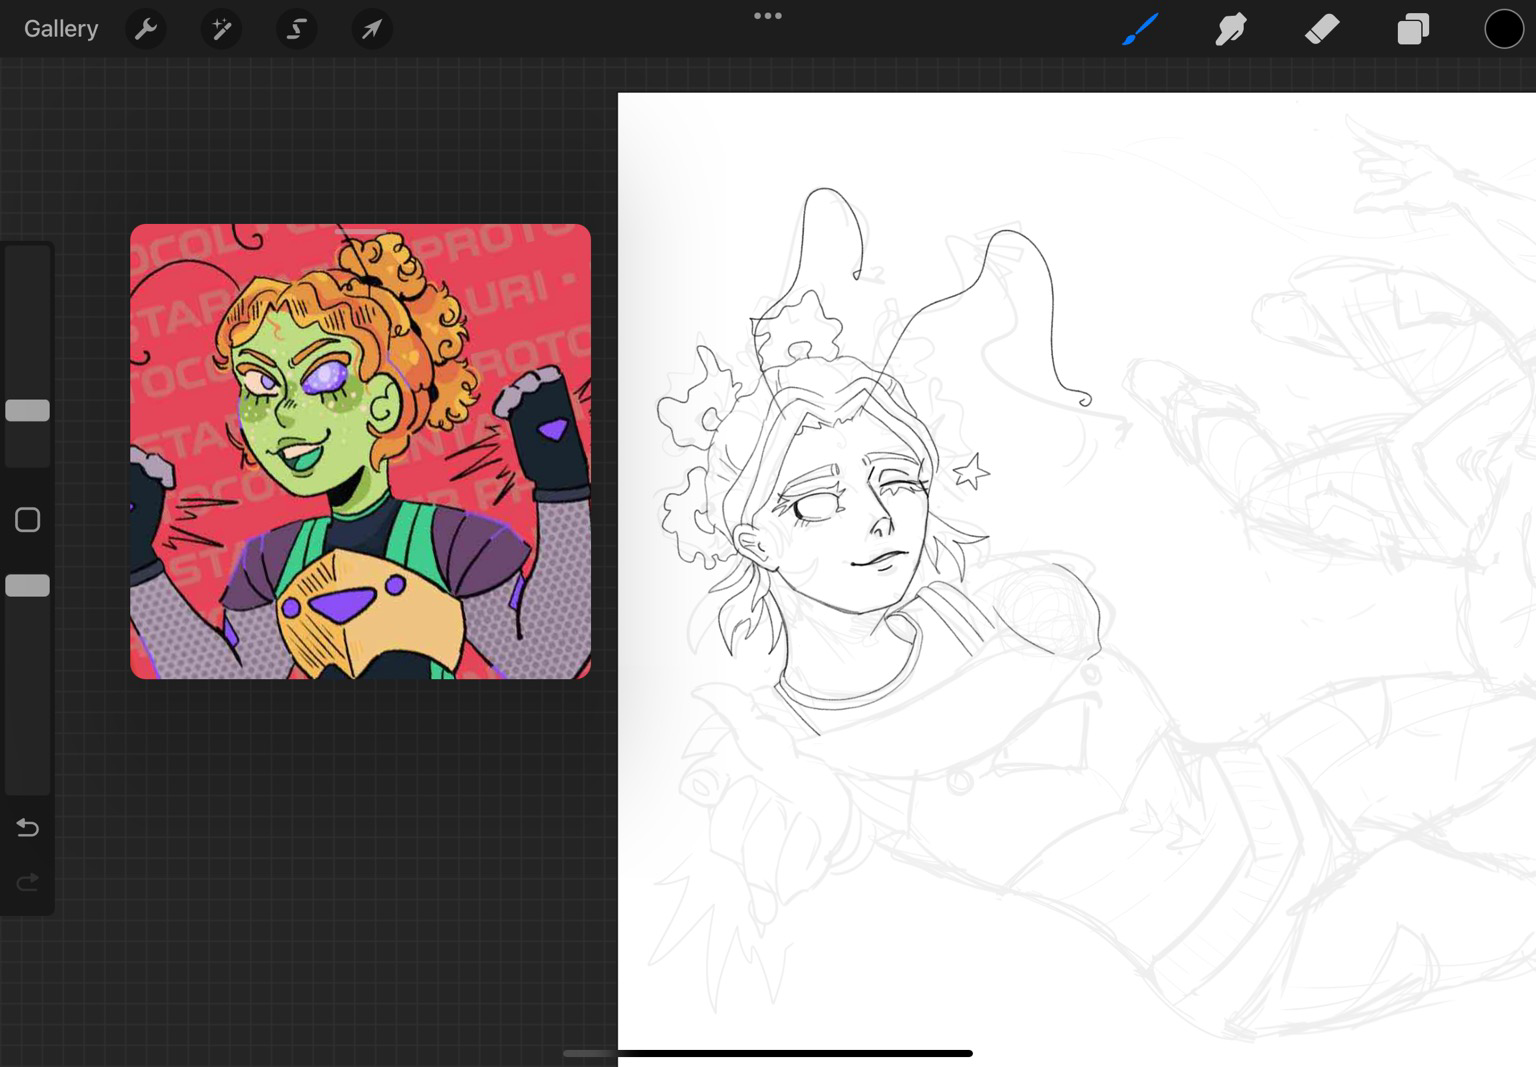Click the brush size slider handle
Screen dimensions: 1536x1067
pos(27,410)
